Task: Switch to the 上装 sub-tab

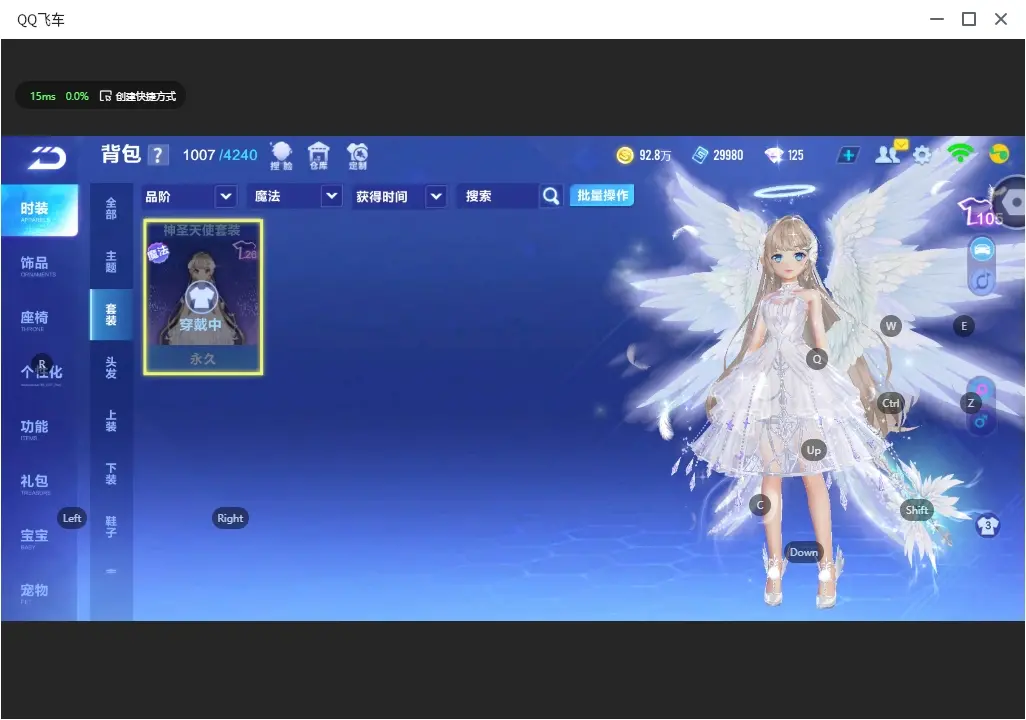Action: pos(111,421)
